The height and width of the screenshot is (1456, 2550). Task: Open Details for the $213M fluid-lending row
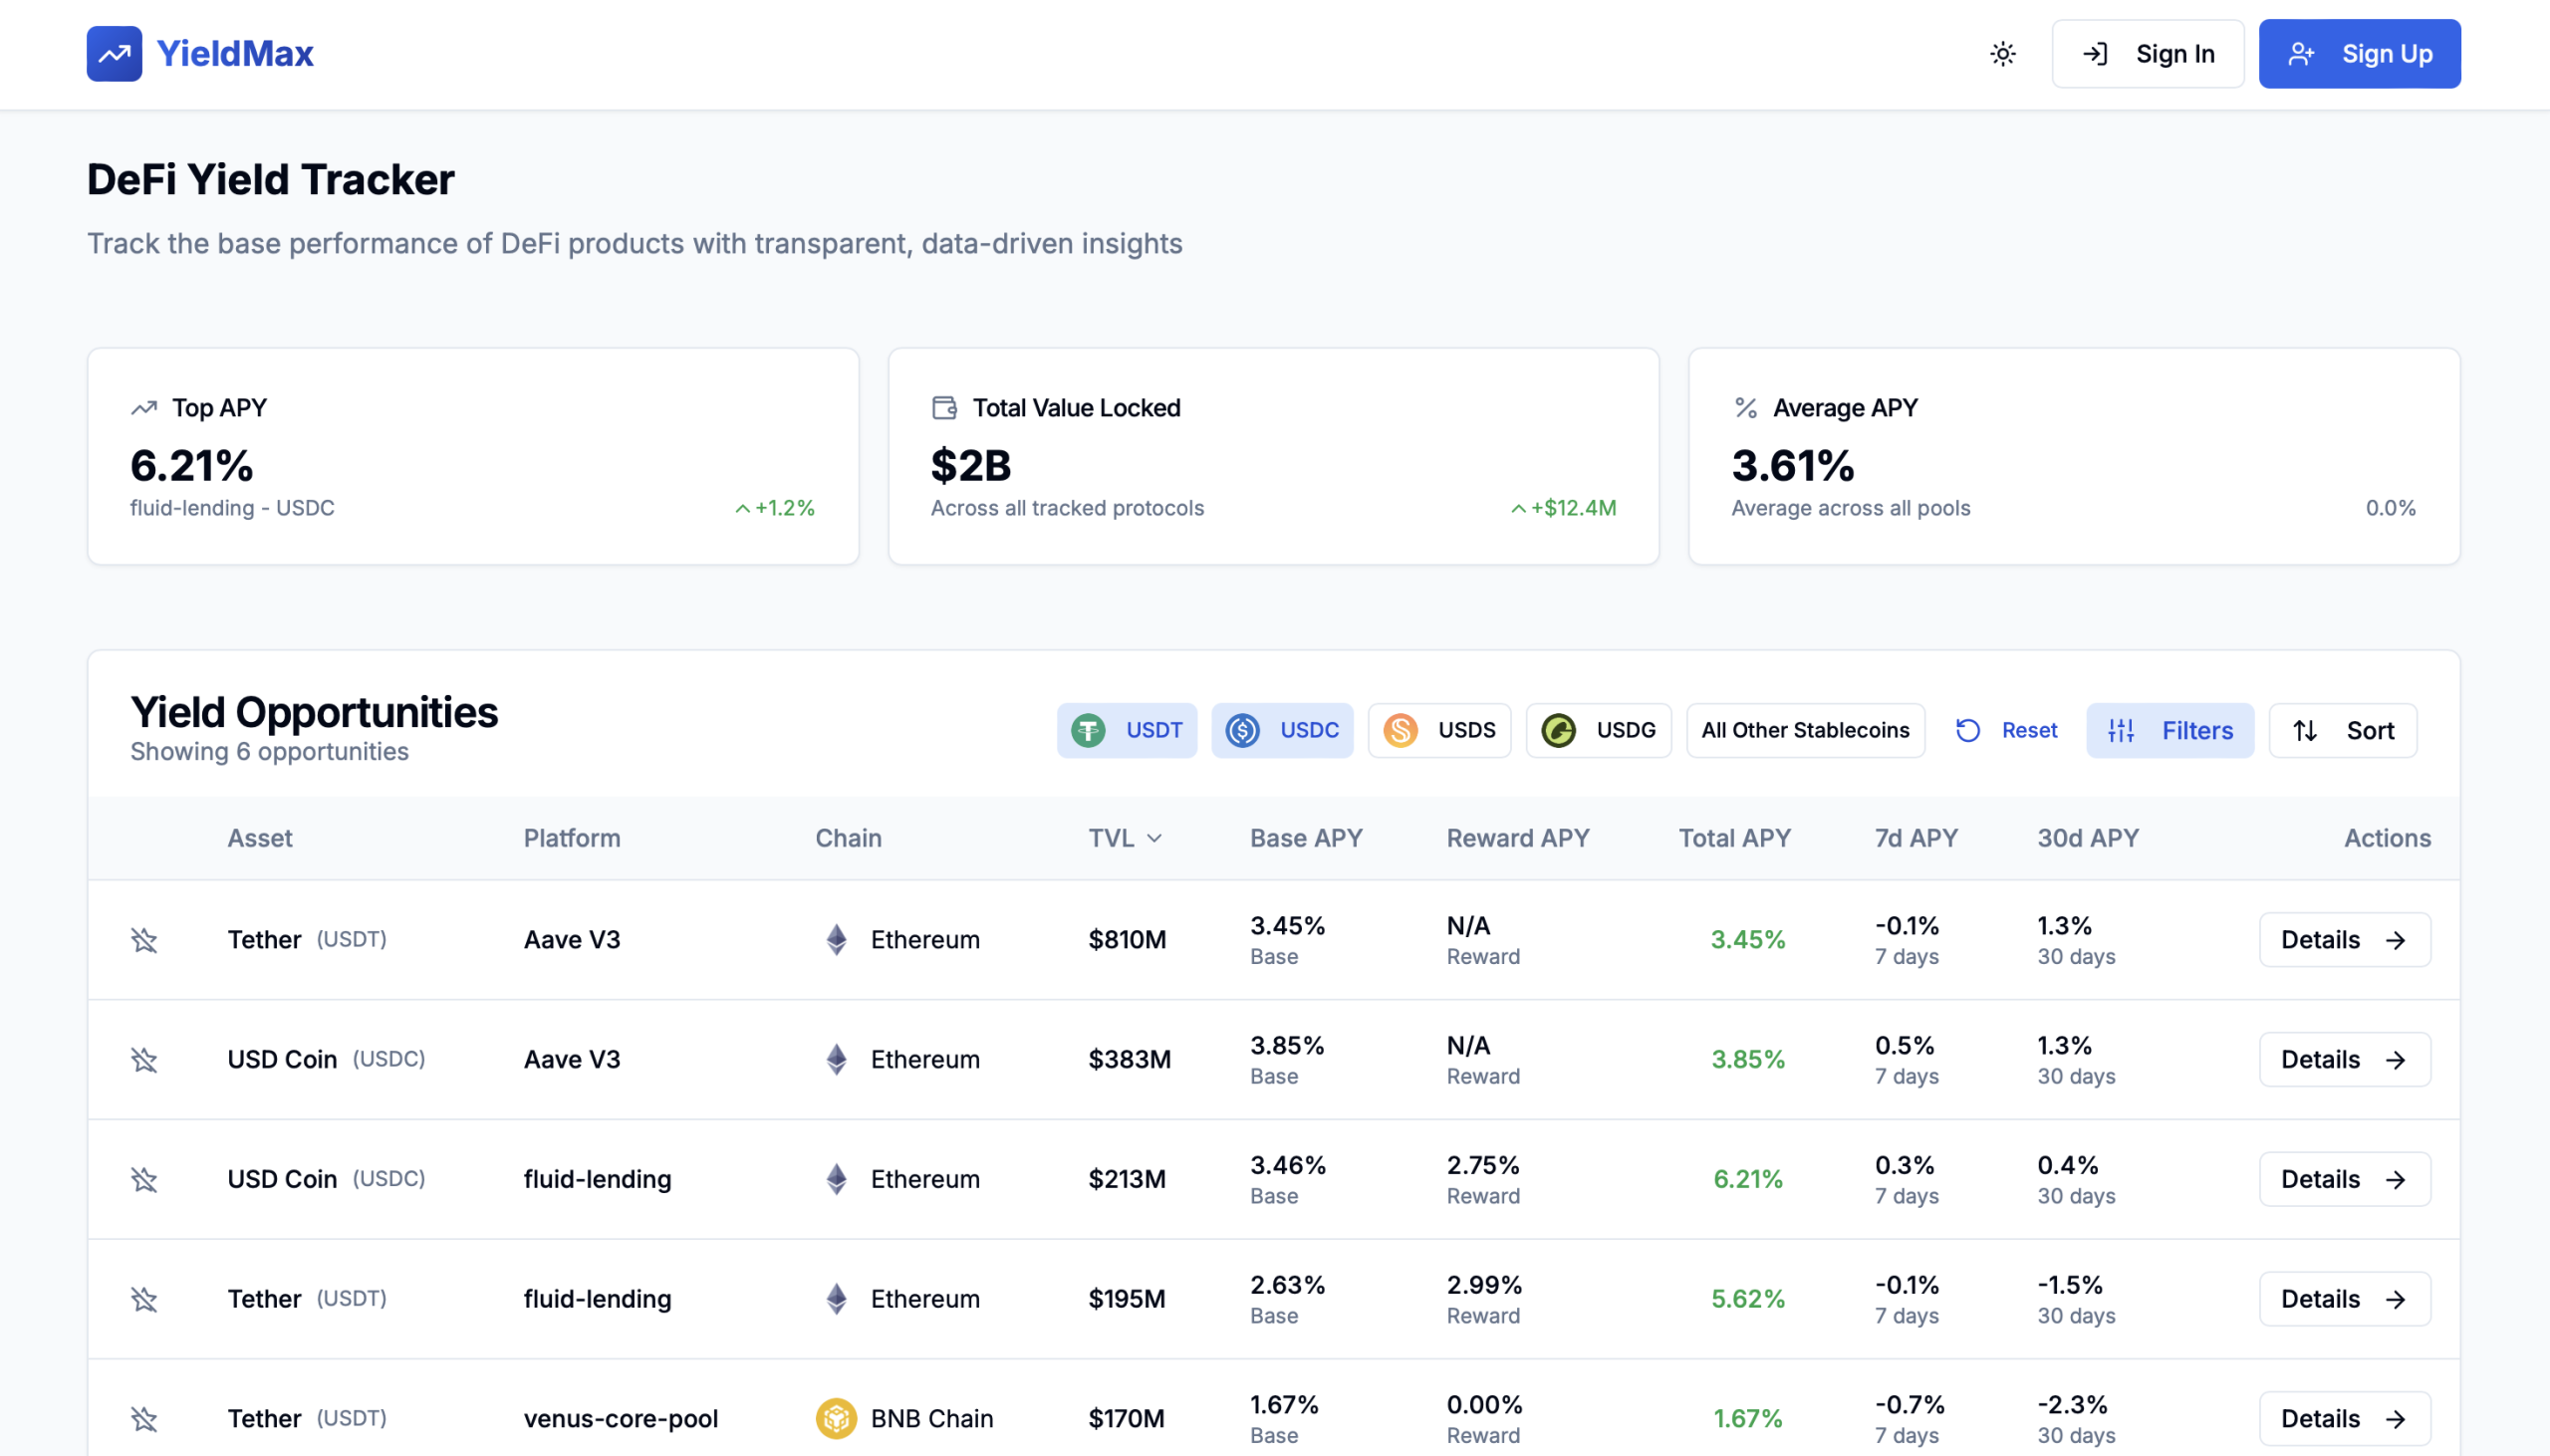coord(2343,1180)
